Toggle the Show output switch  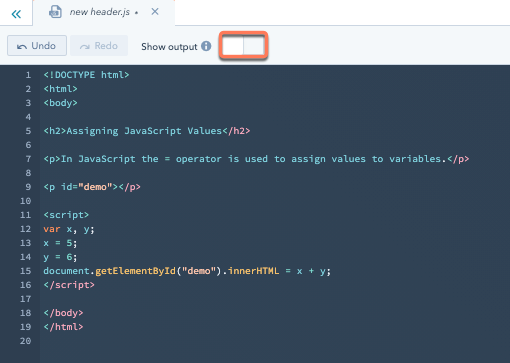click(243, 46)
